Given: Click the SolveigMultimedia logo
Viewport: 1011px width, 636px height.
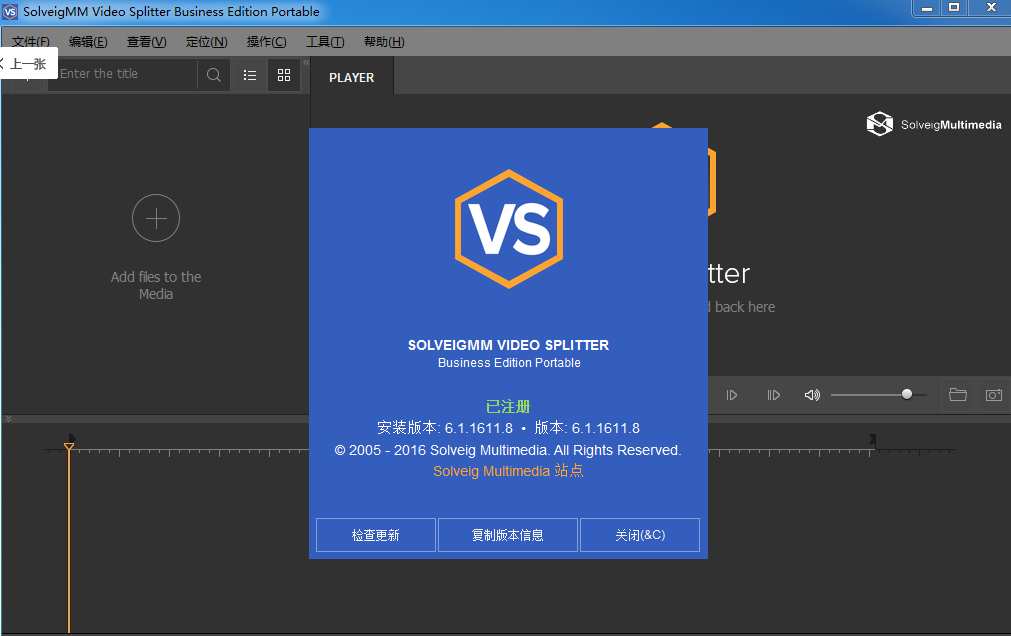Looking at the screenshot, I should coord(934,124).
